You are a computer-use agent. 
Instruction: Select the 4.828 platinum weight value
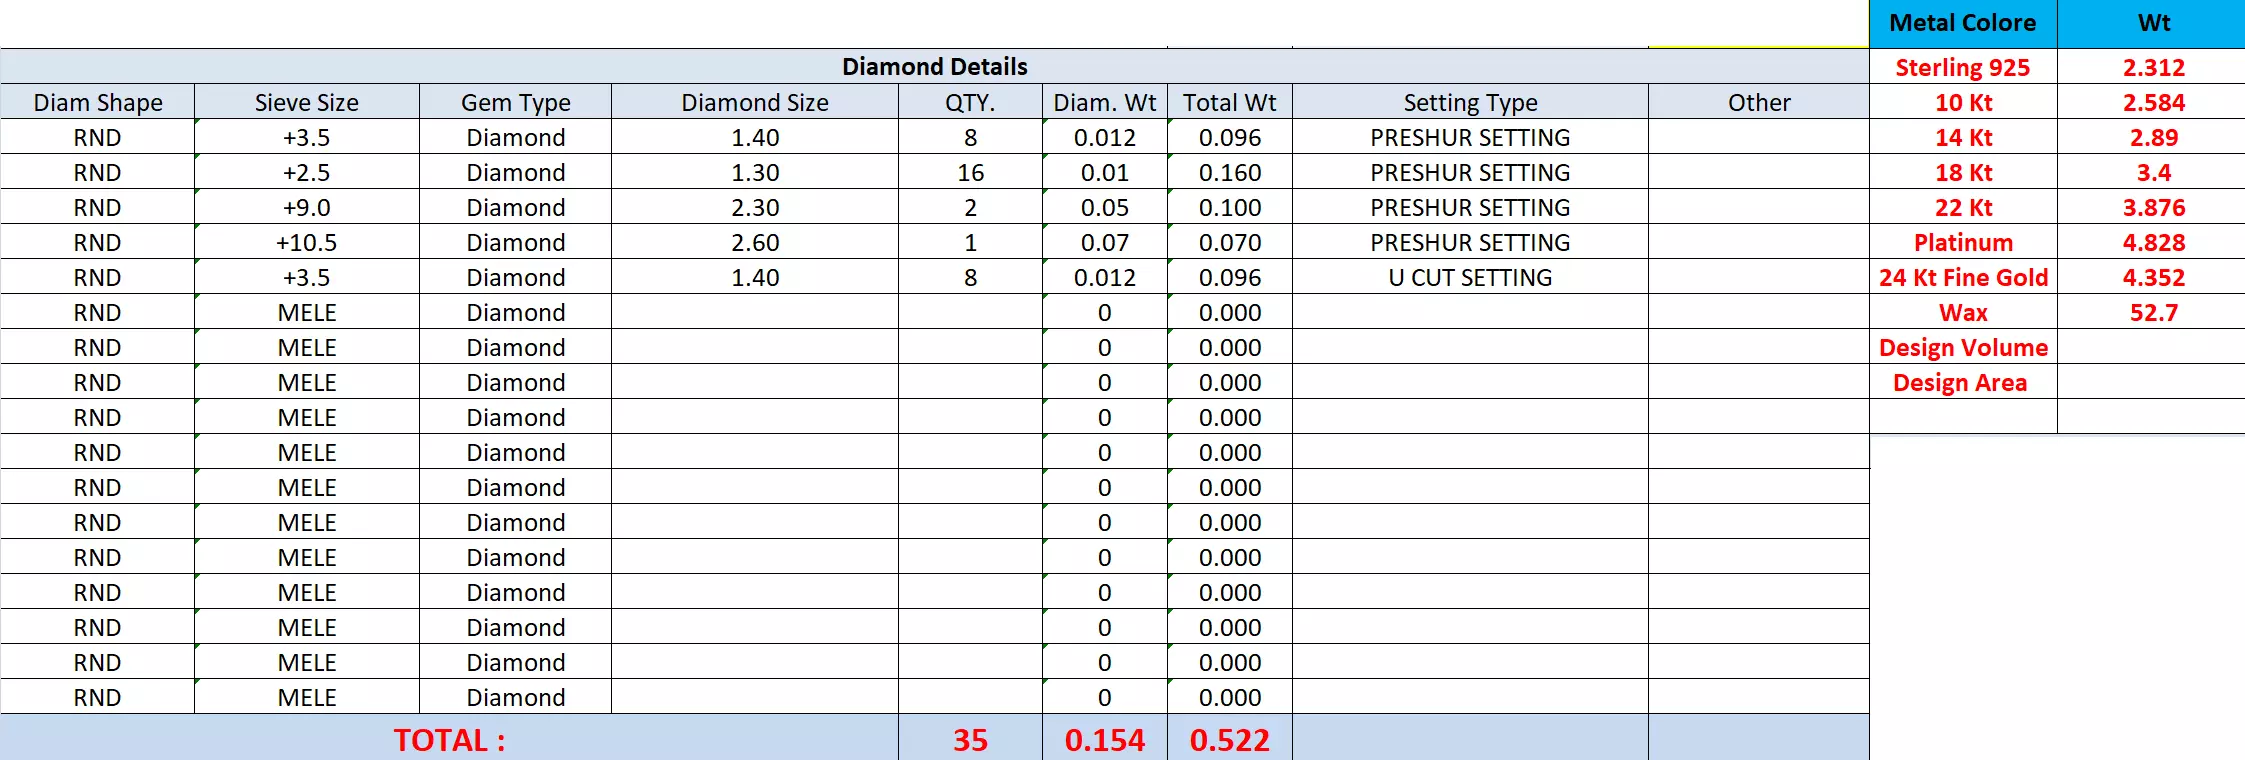tap(2153, 242)
